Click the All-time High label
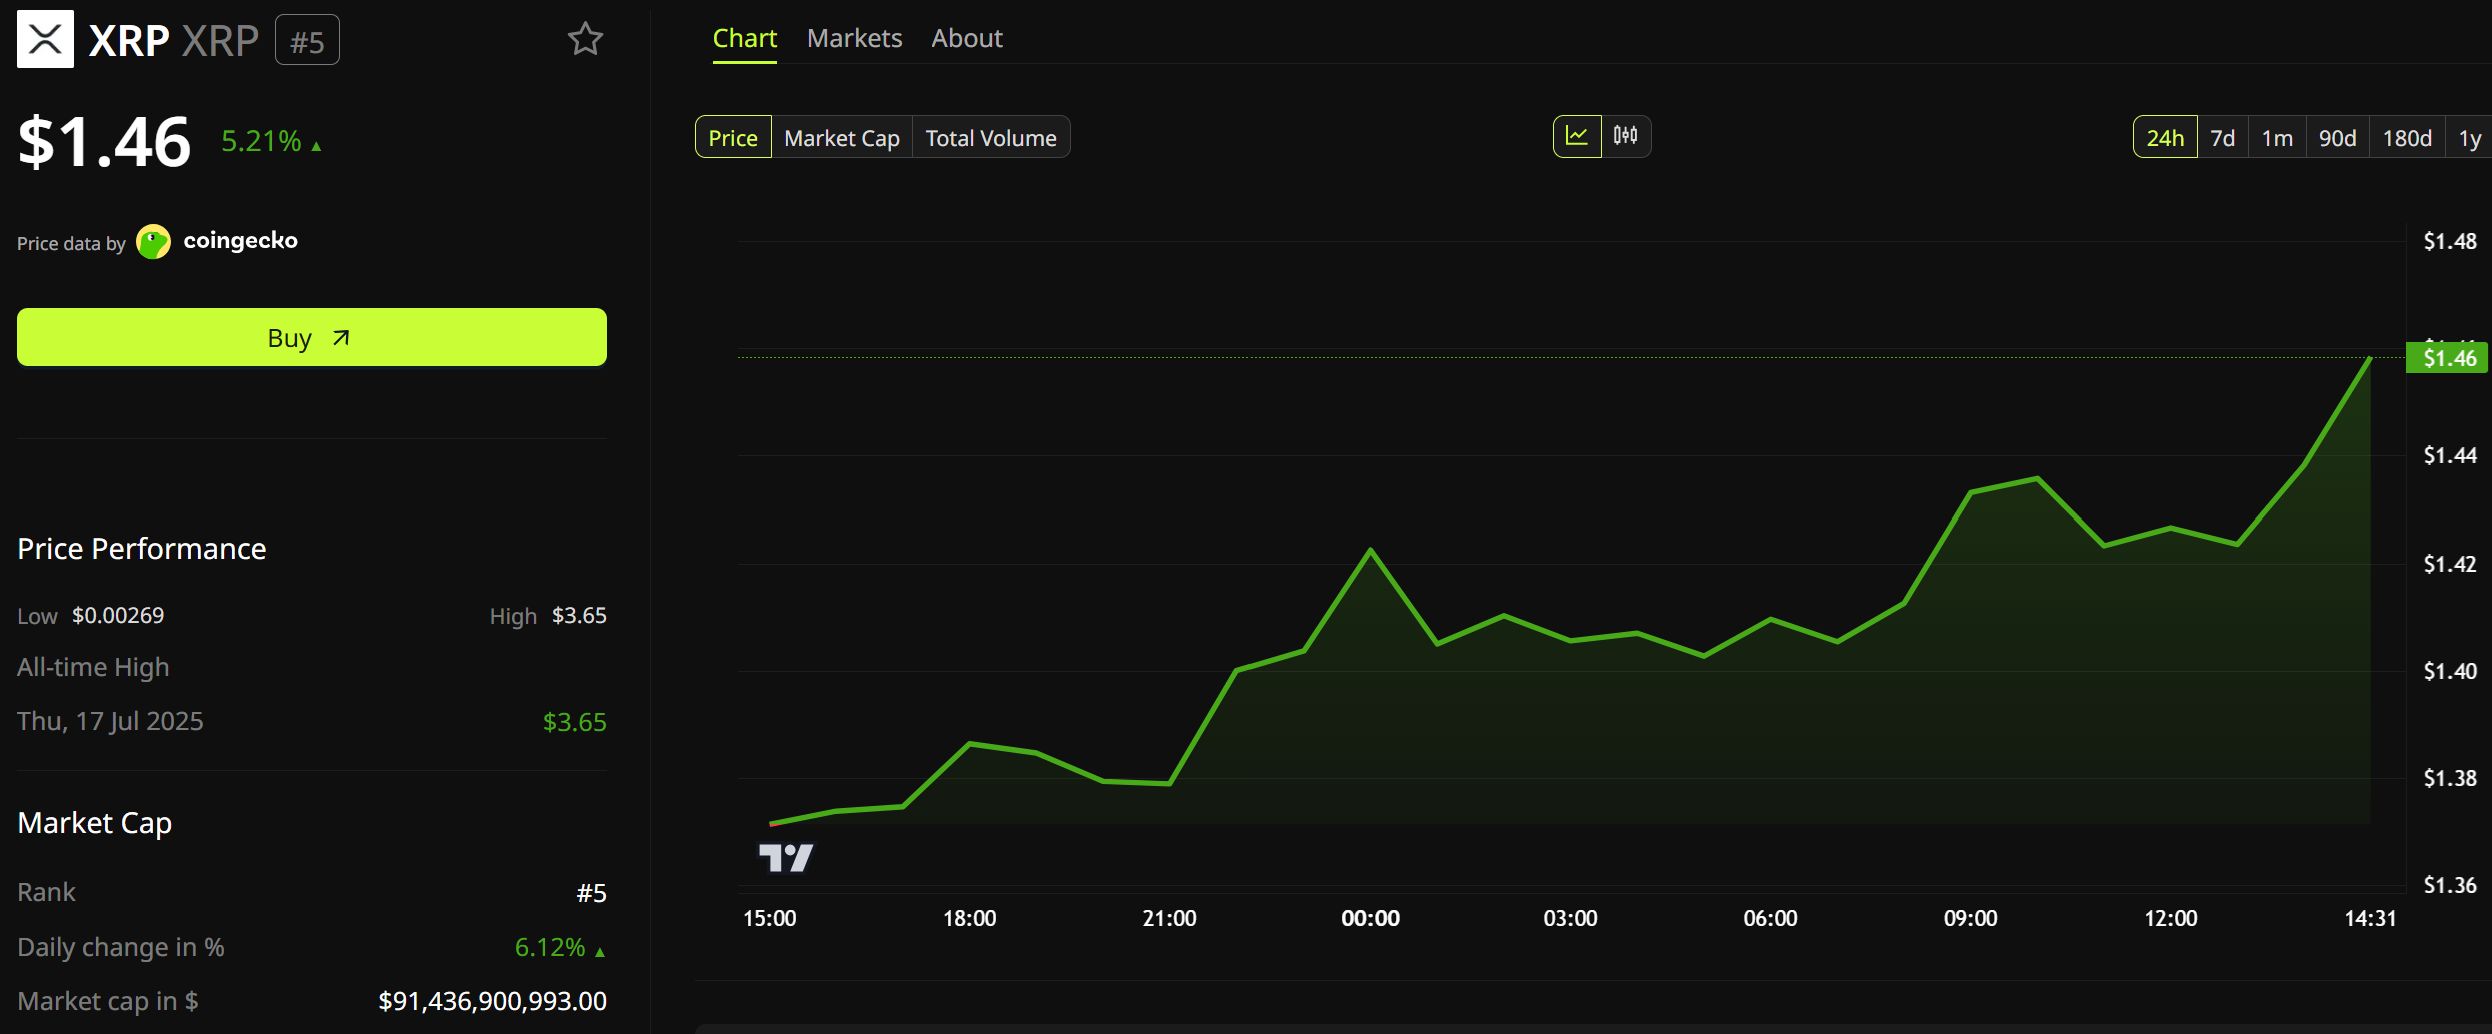2492x1034 pixels. tap(93, 667)
